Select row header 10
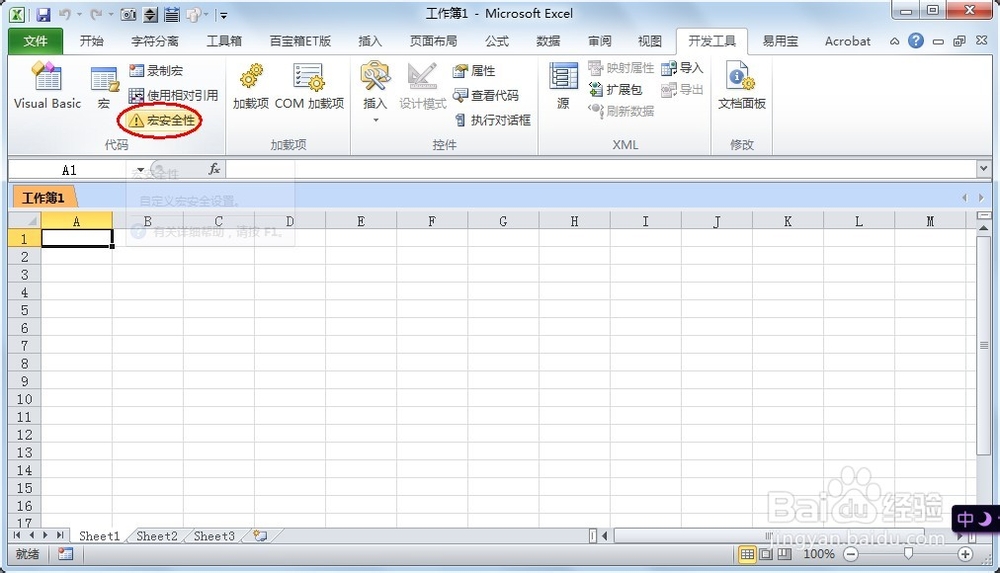 pos(24,399)
